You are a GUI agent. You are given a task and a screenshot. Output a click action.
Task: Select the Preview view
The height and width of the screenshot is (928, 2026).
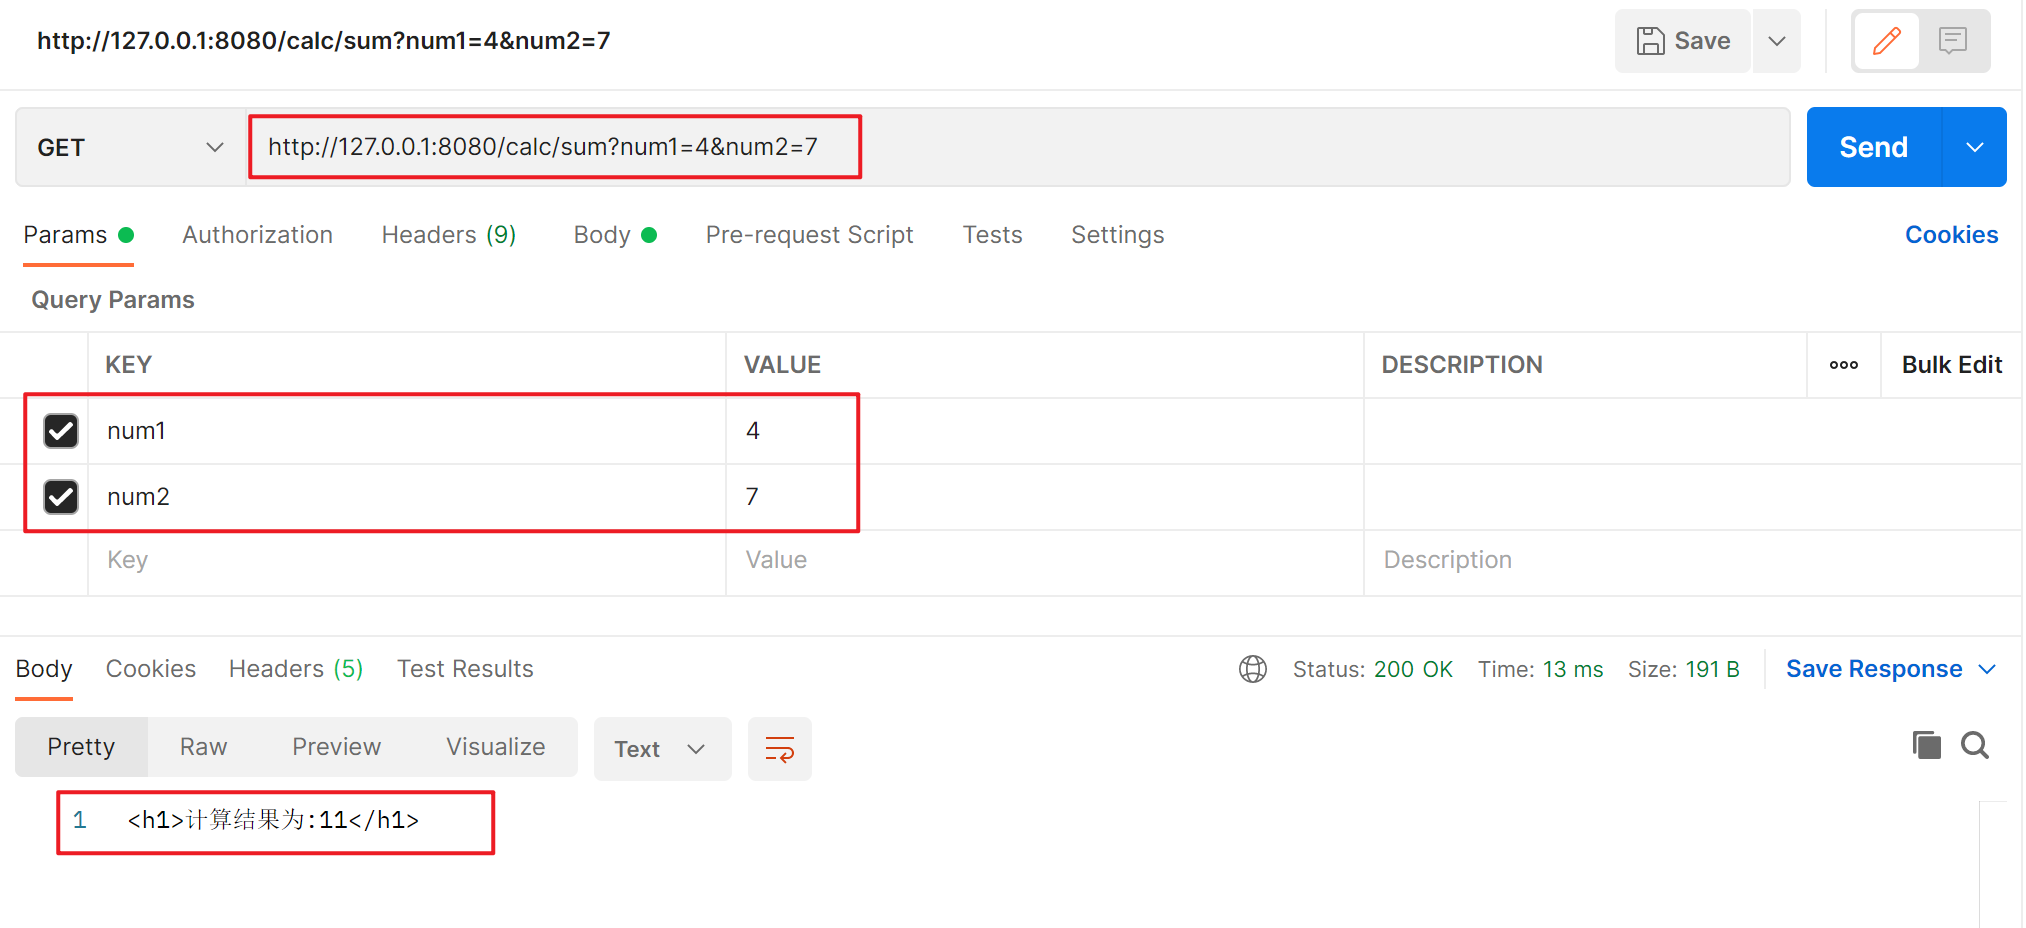click(x=336, y=747)
